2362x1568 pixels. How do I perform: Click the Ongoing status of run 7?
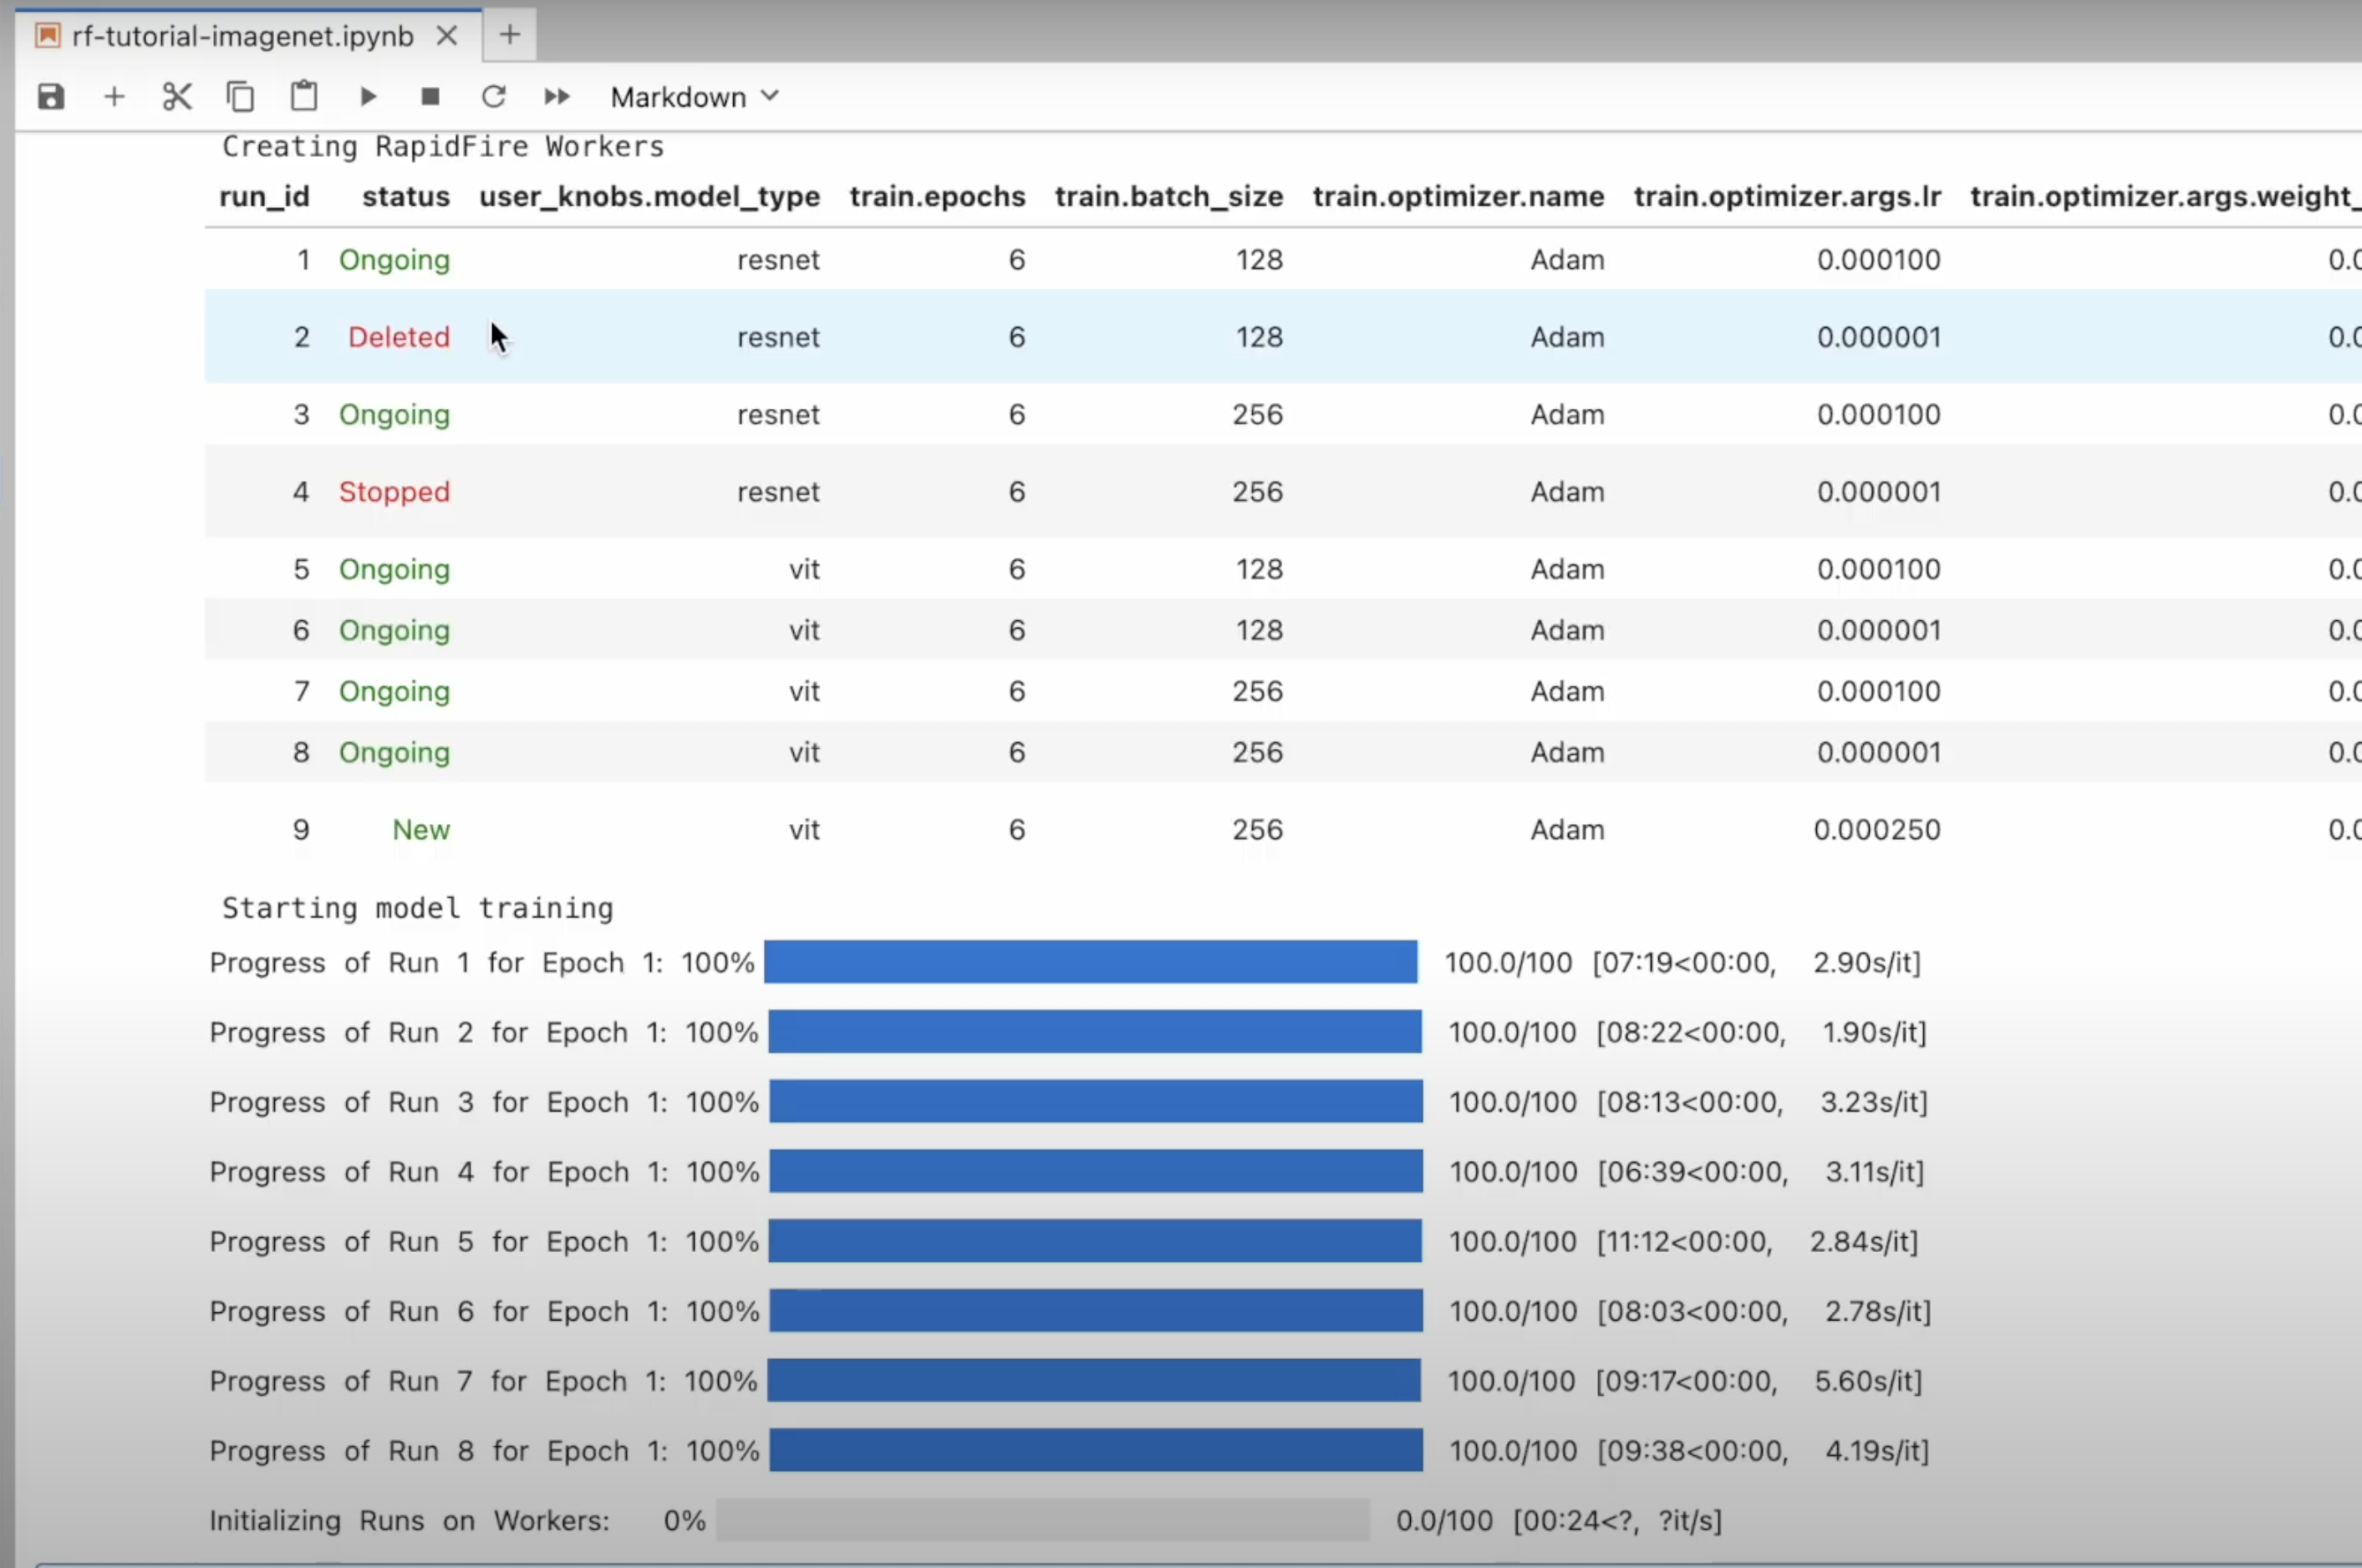[x=395, y=692]
